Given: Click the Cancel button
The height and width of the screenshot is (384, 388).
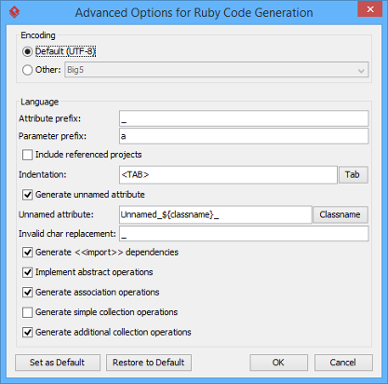Looking at the screenshot, I should pyautogui.click(x=343, y=362).
